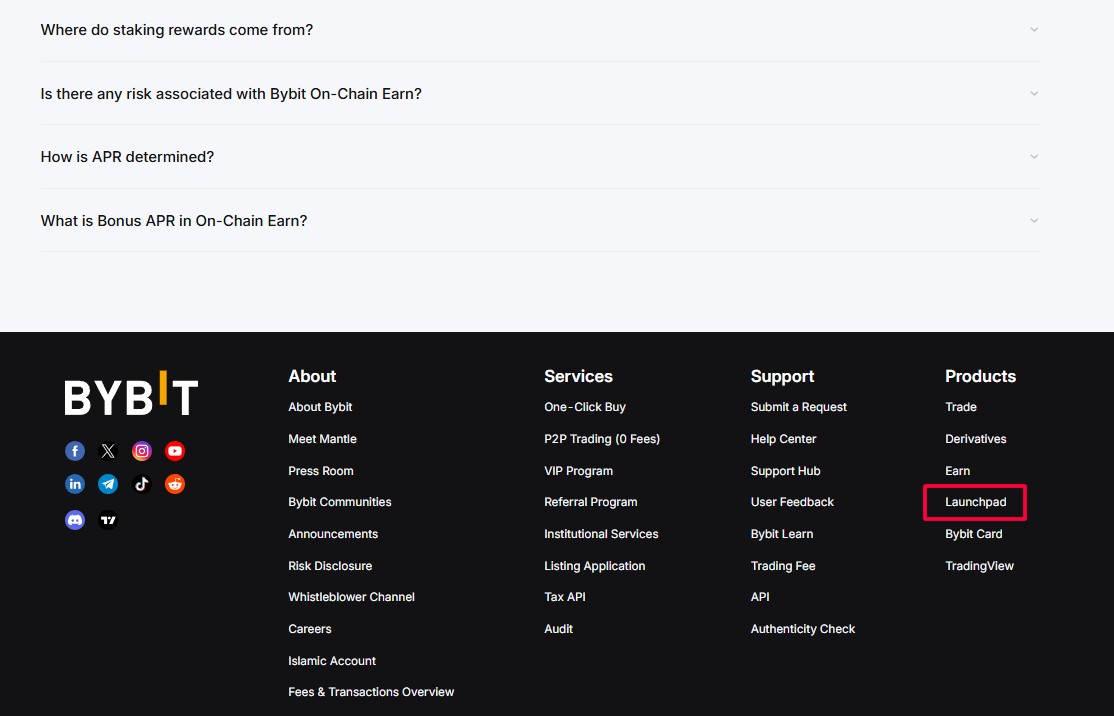1114x716 pixels.
Task: Click the Whistleblower Channel link
Action: pyautogui.click(x=352, y=597)
